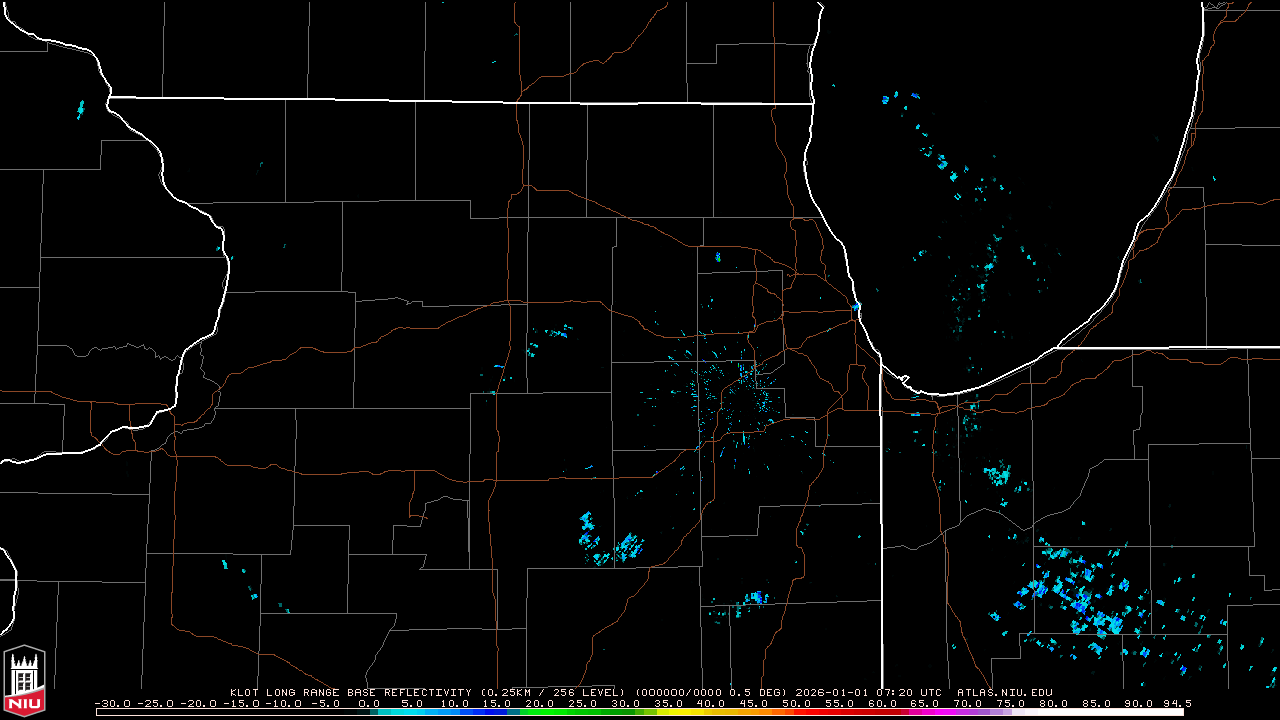Click the 94.5 label on reflectivity scale
The width and height of the screenshot is (1280, 720).
[x=1177, y=703]
